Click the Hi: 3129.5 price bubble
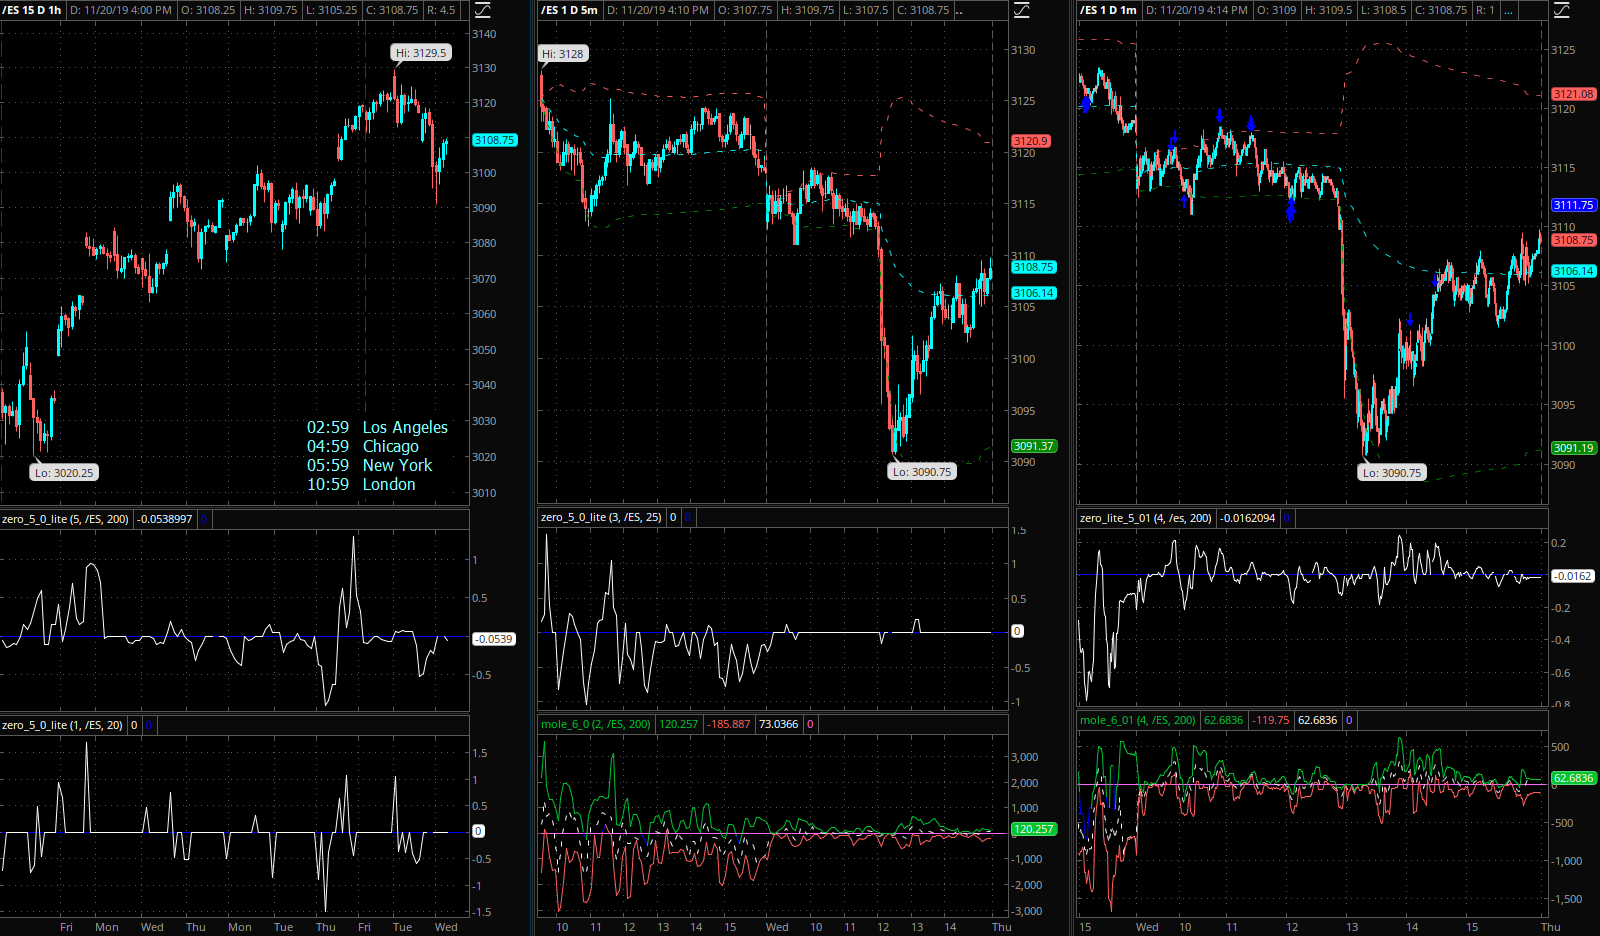1600x936 pixels. tap(421, 53)
